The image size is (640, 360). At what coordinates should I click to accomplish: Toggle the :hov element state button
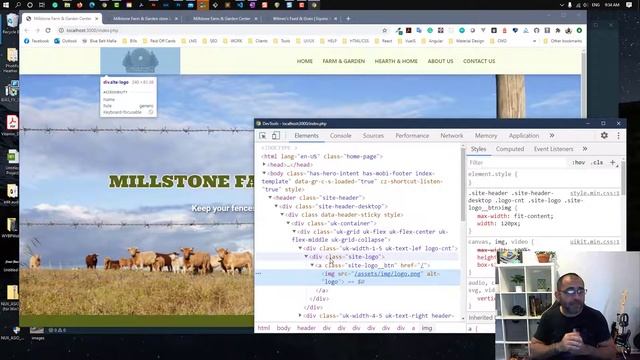pyautogui.click(x=578, y=162)
